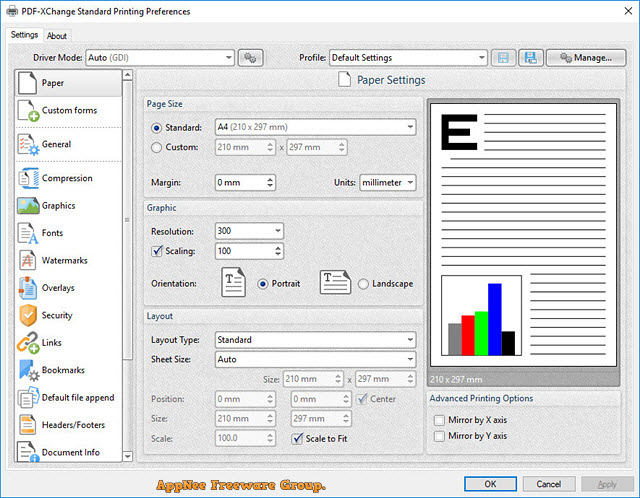Open the Graphics settings

(x=69, y=206)
